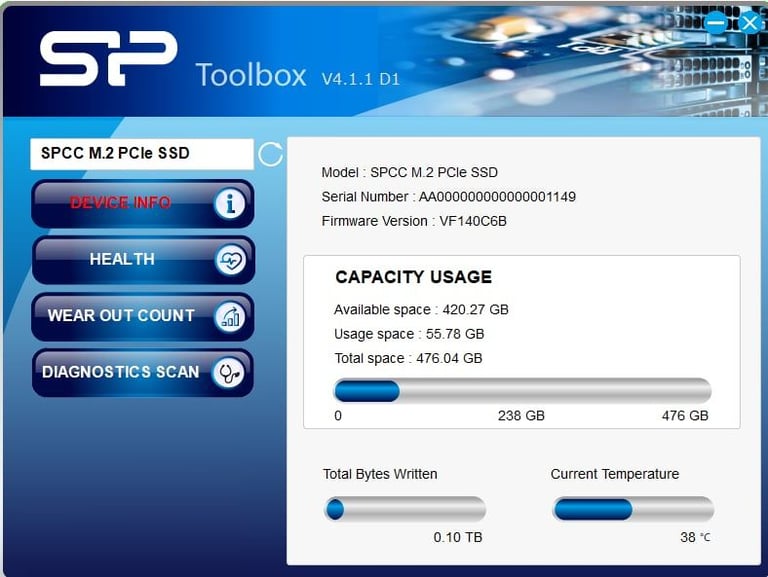Image resolution: width=768 pixels, height=577 pixels.
Task: Click the Current Temperature bar
Action: click(633, 509)
